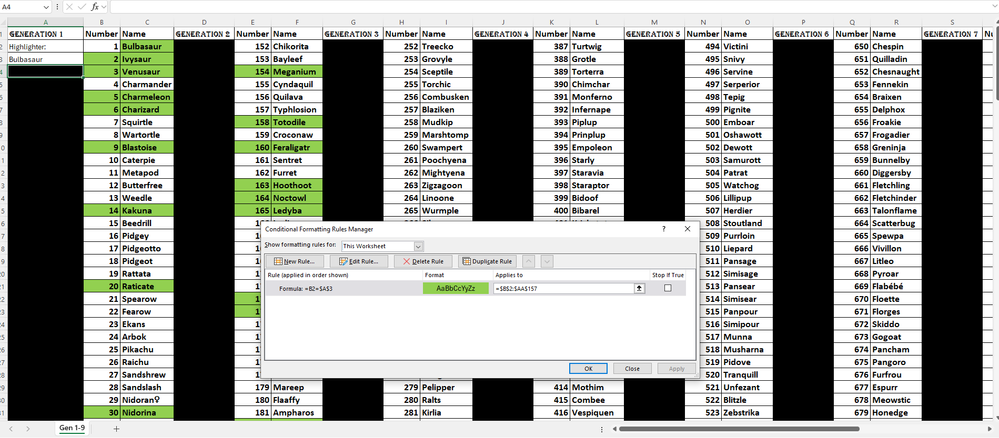This screenshot has width=999, height=438.
Task: Select cell A3 containing Bulbasaur
Action: click(45, 59)
